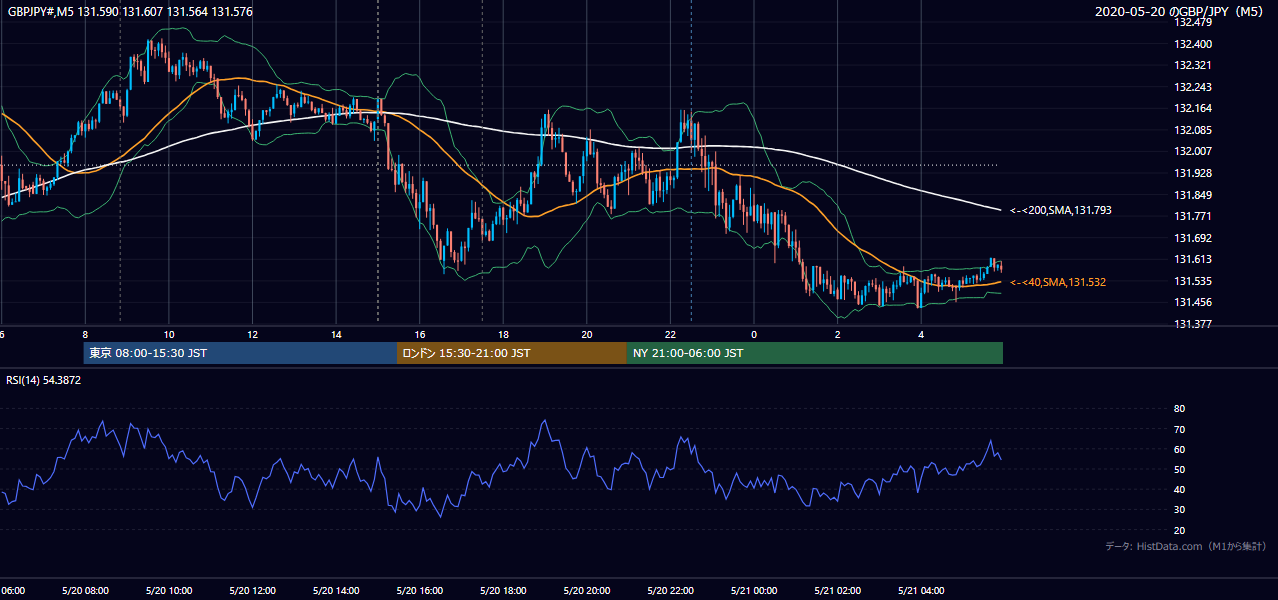Click the hour tick 16 under the price chart
Image resolution: width=1278 pixels, height=600 pixels.
click(x=420, y=334)
